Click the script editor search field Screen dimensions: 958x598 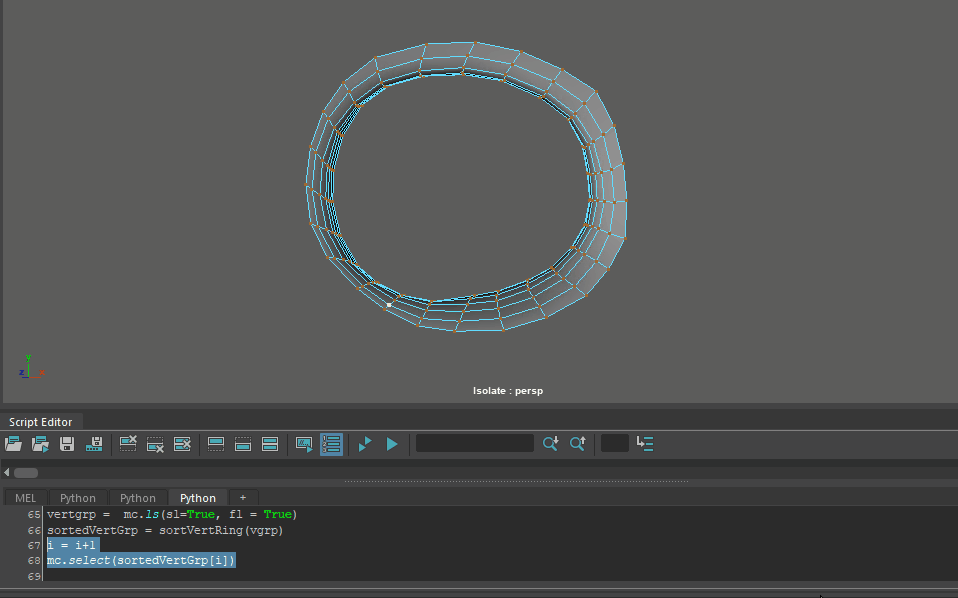[x=475, y=443]
